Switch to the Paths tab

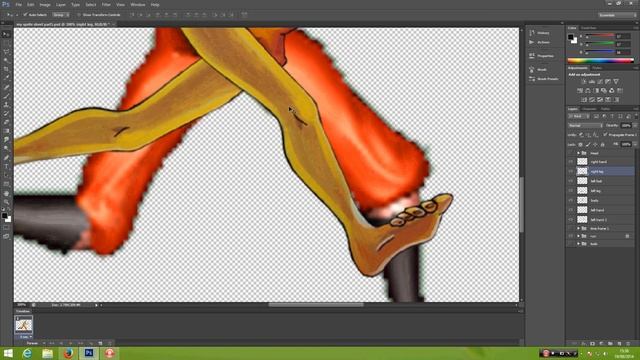(x=605, y=109)
